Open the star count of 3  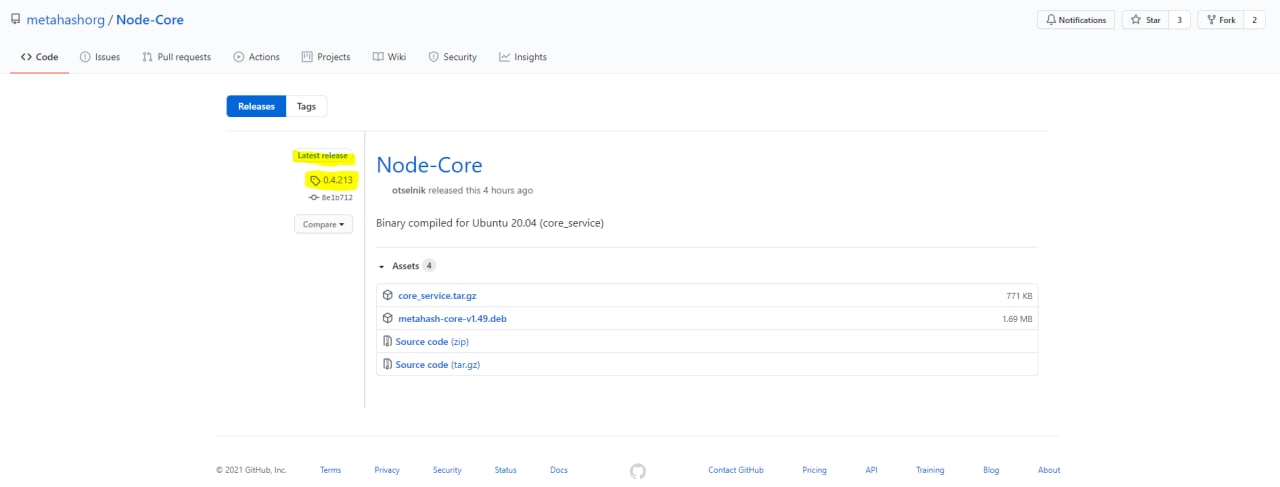click(x=1180, y=20)
